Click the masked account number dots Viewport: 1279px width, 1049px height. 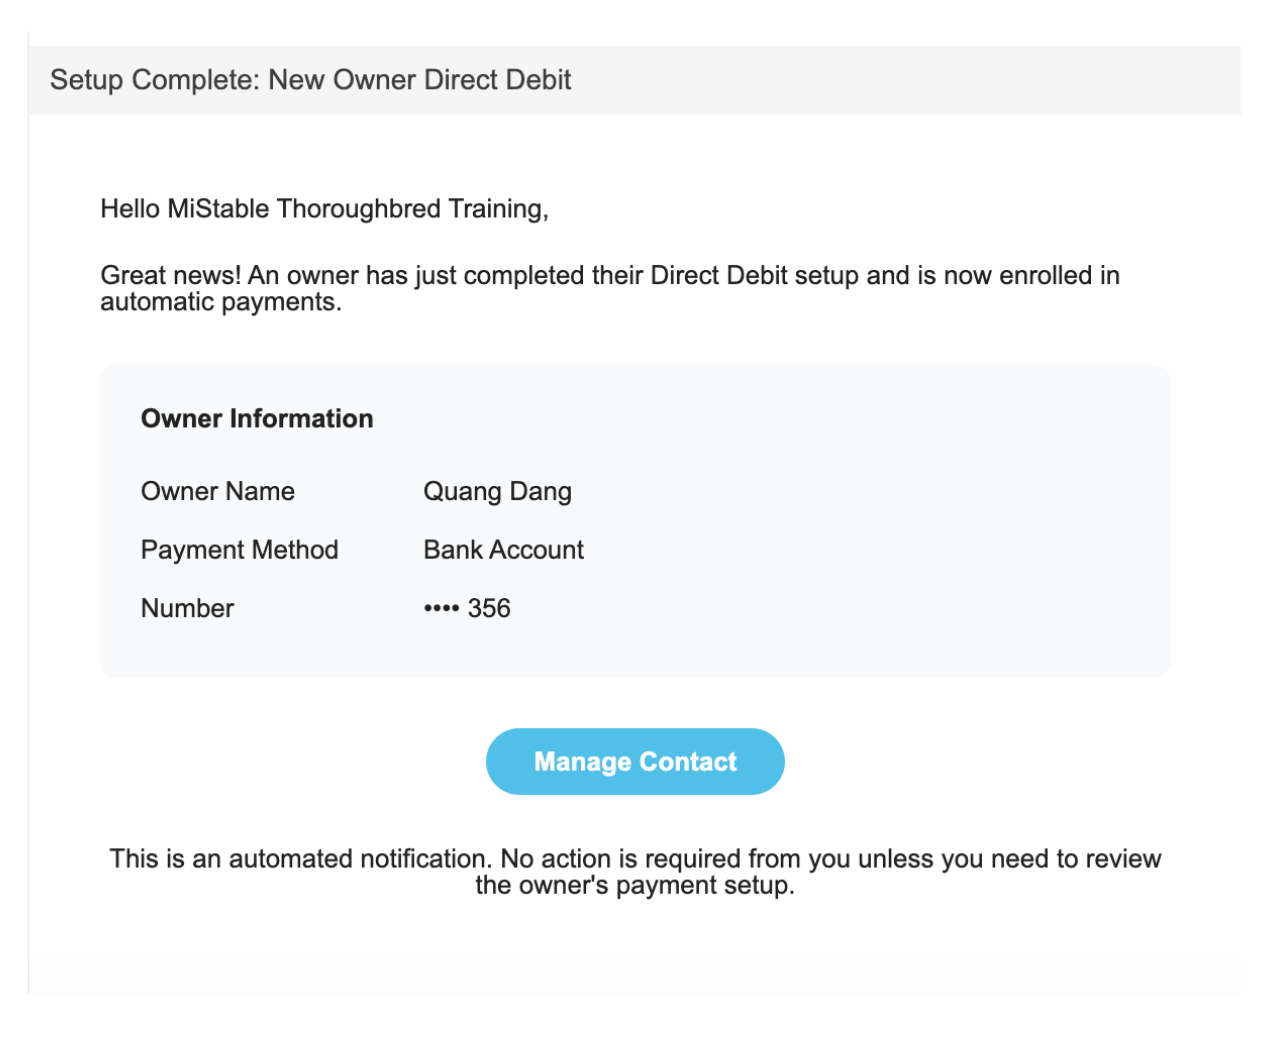point(441,609)
